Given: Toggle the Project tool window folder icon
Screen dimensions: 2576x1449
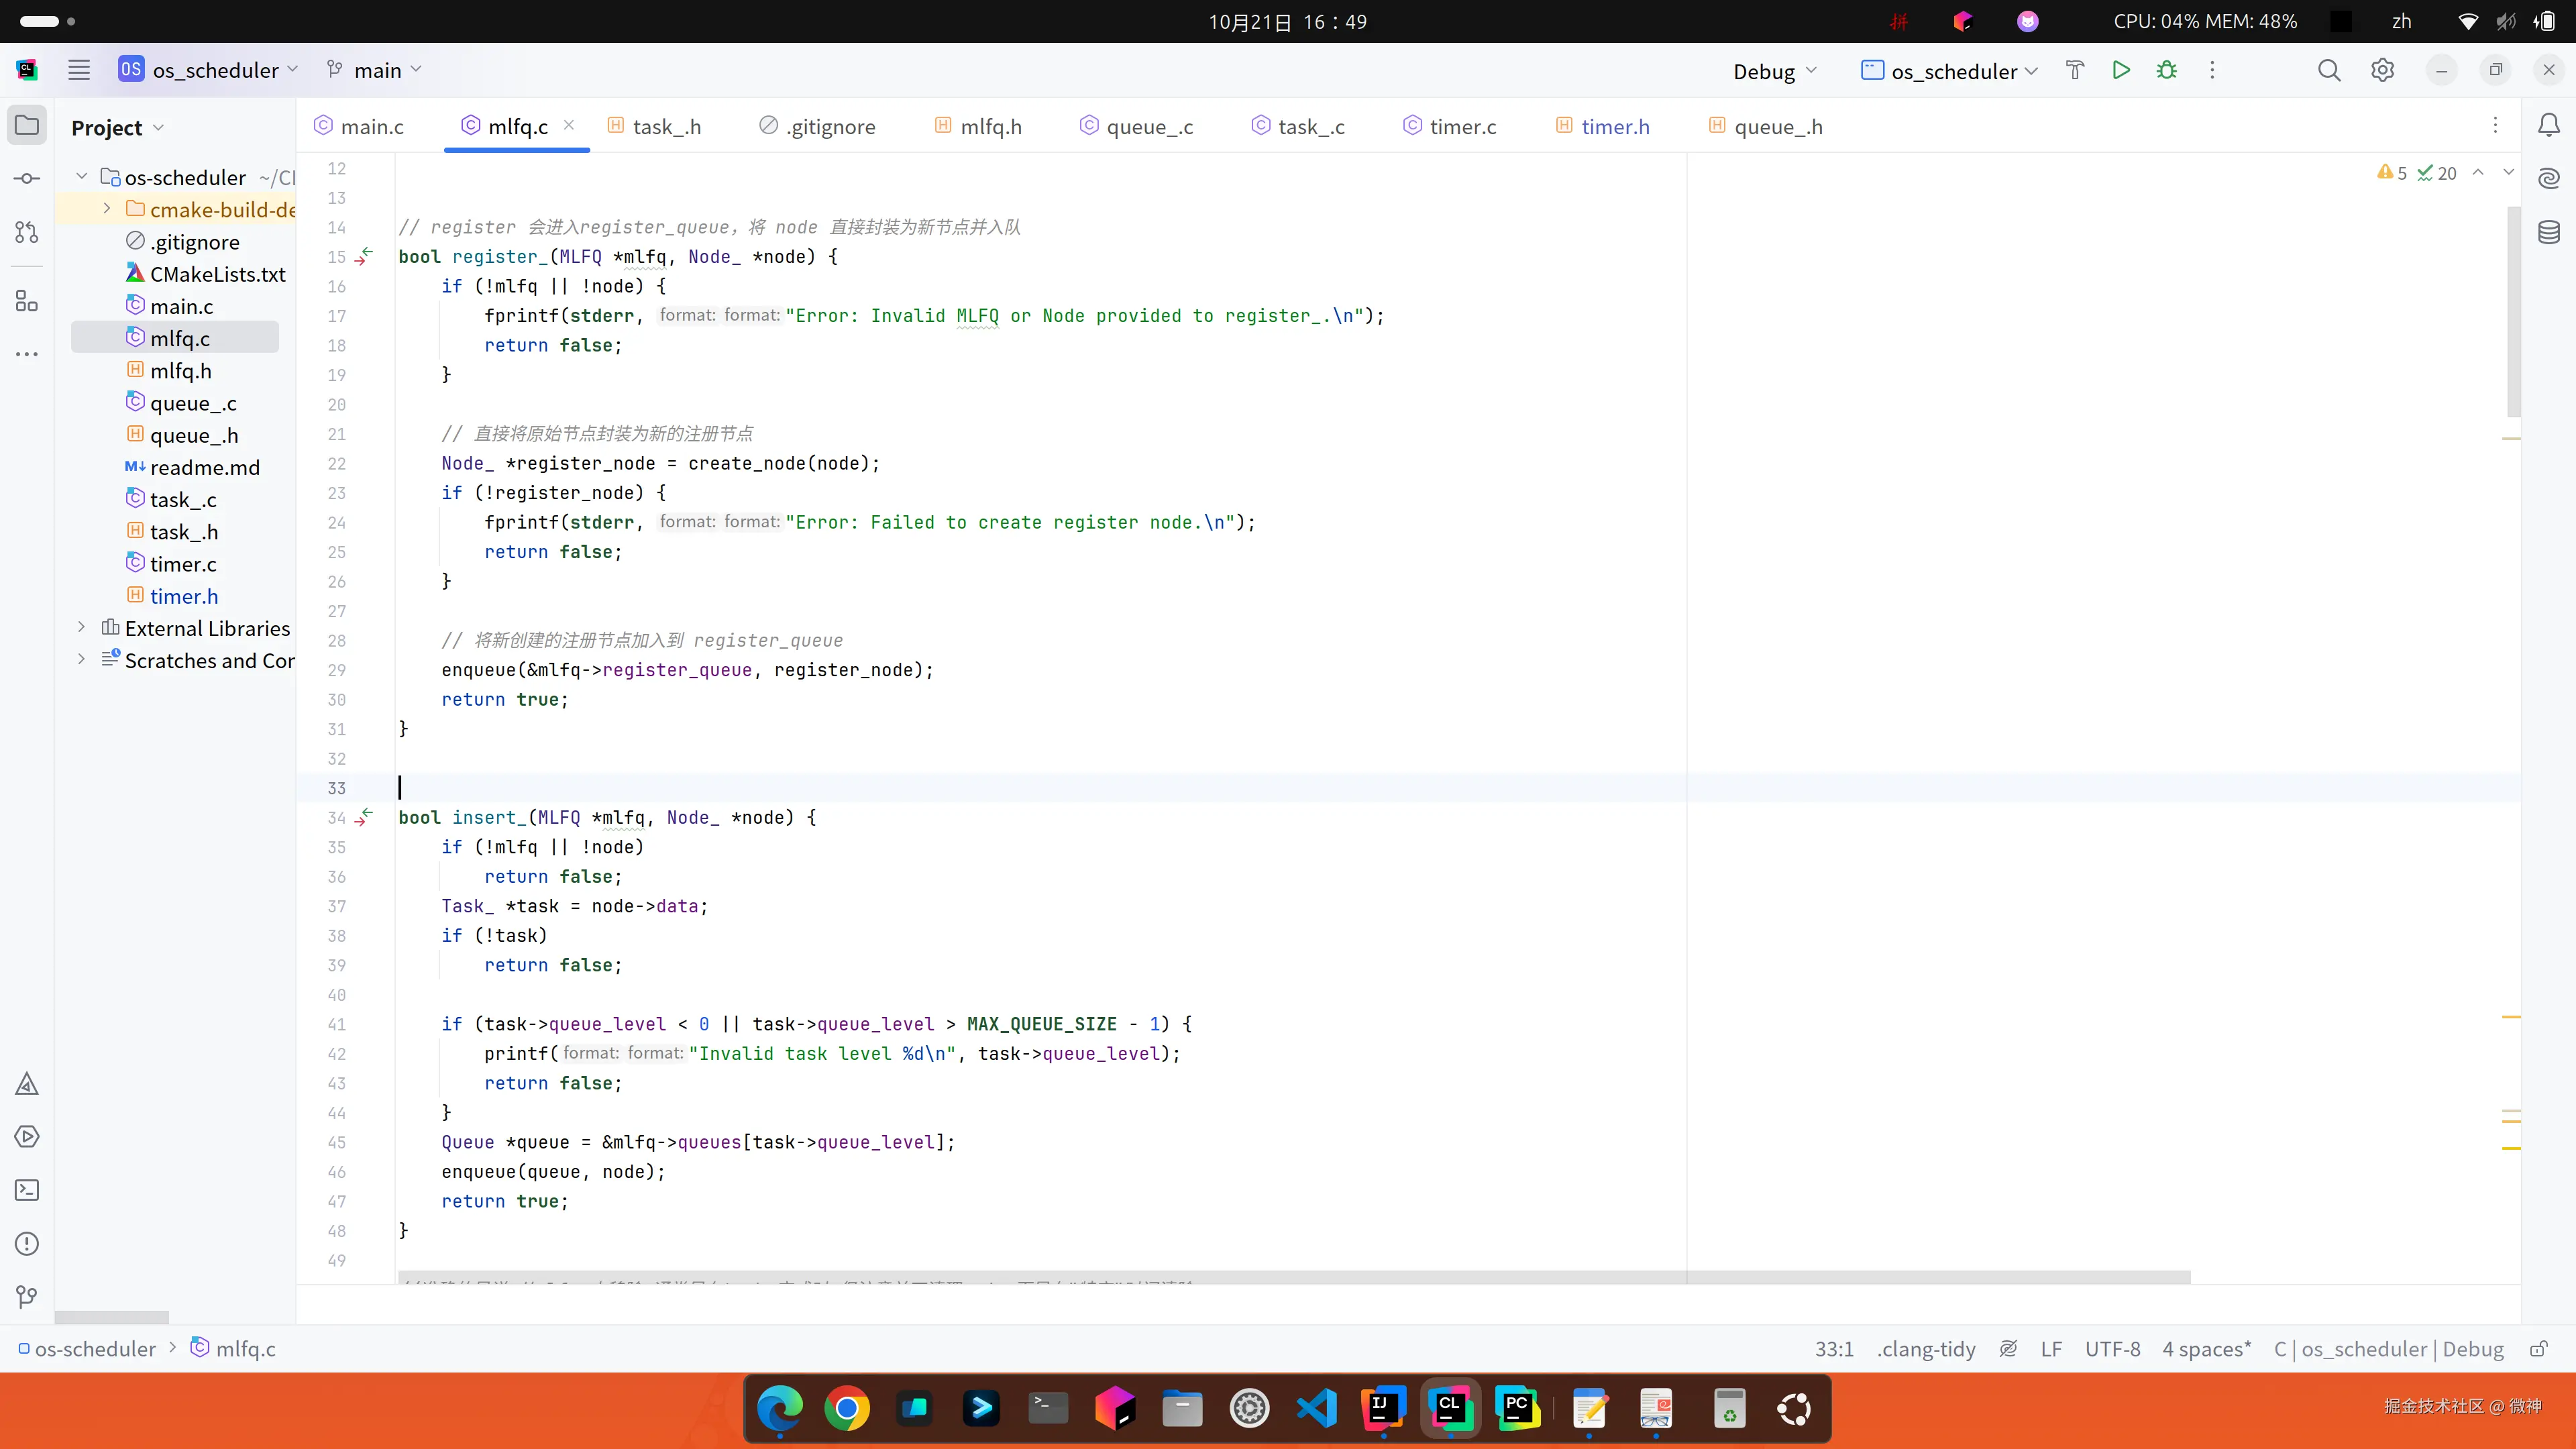Looking at the screenshot, I should [27, 125].
